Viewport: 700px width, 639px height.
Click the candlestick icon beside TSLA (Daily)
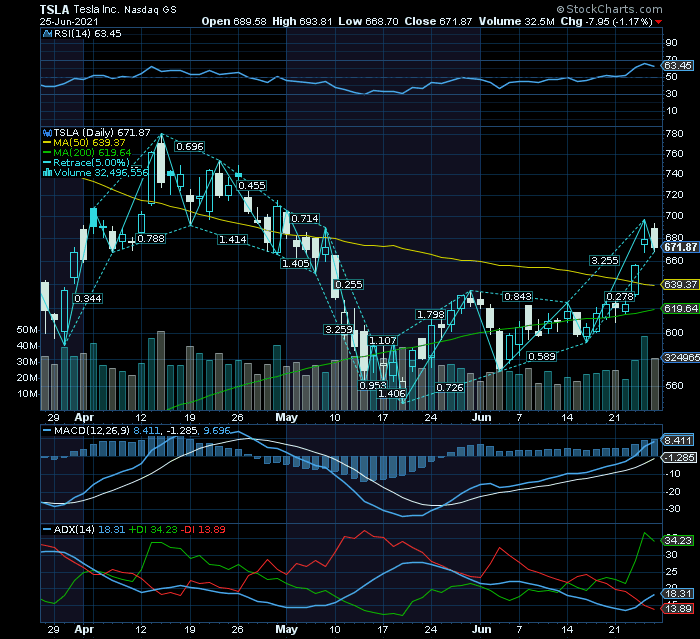click(47, 133)
